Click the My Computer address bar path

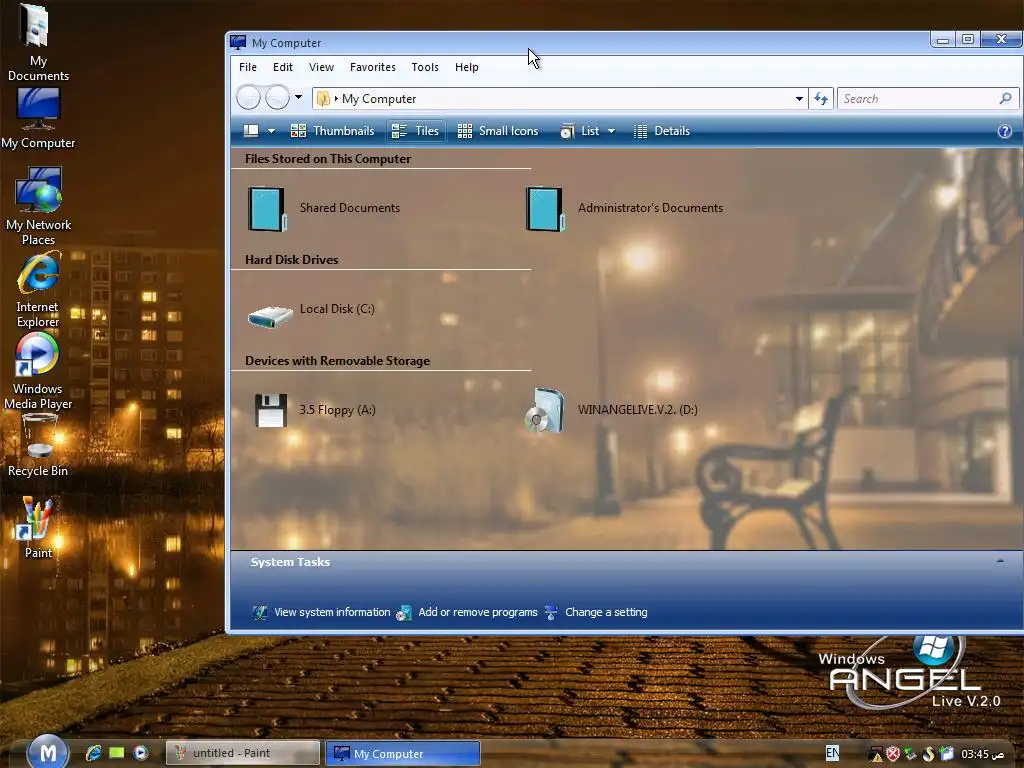[x=379, y=99]
